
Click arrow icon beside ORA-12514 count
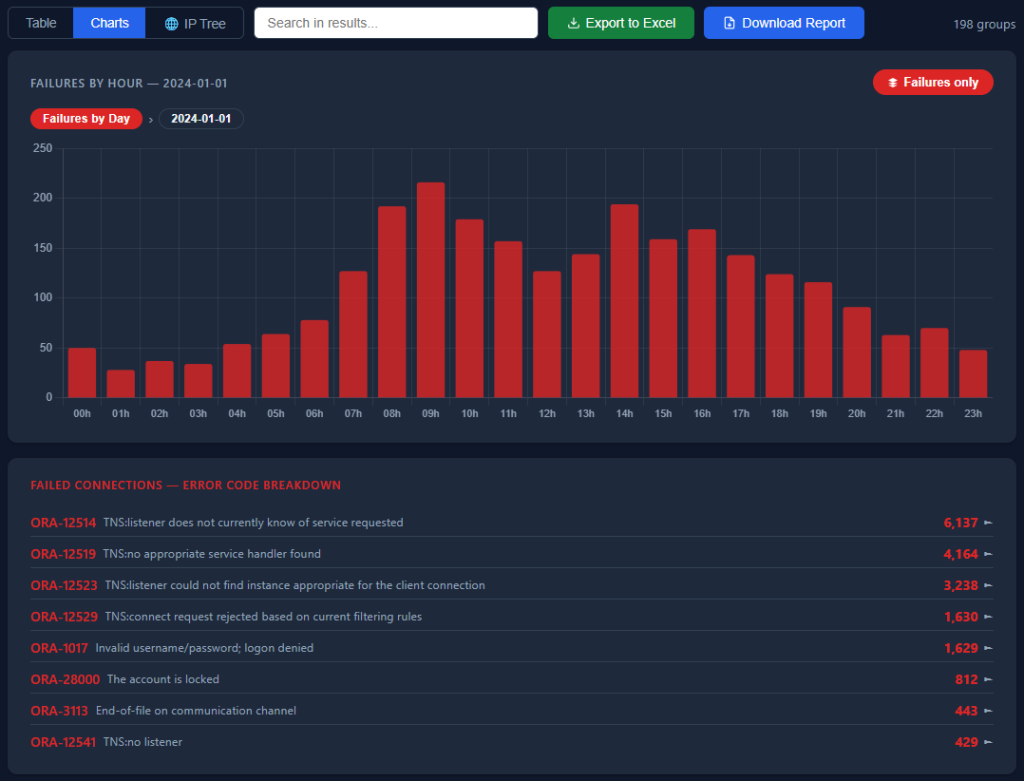tap(988, 522)
